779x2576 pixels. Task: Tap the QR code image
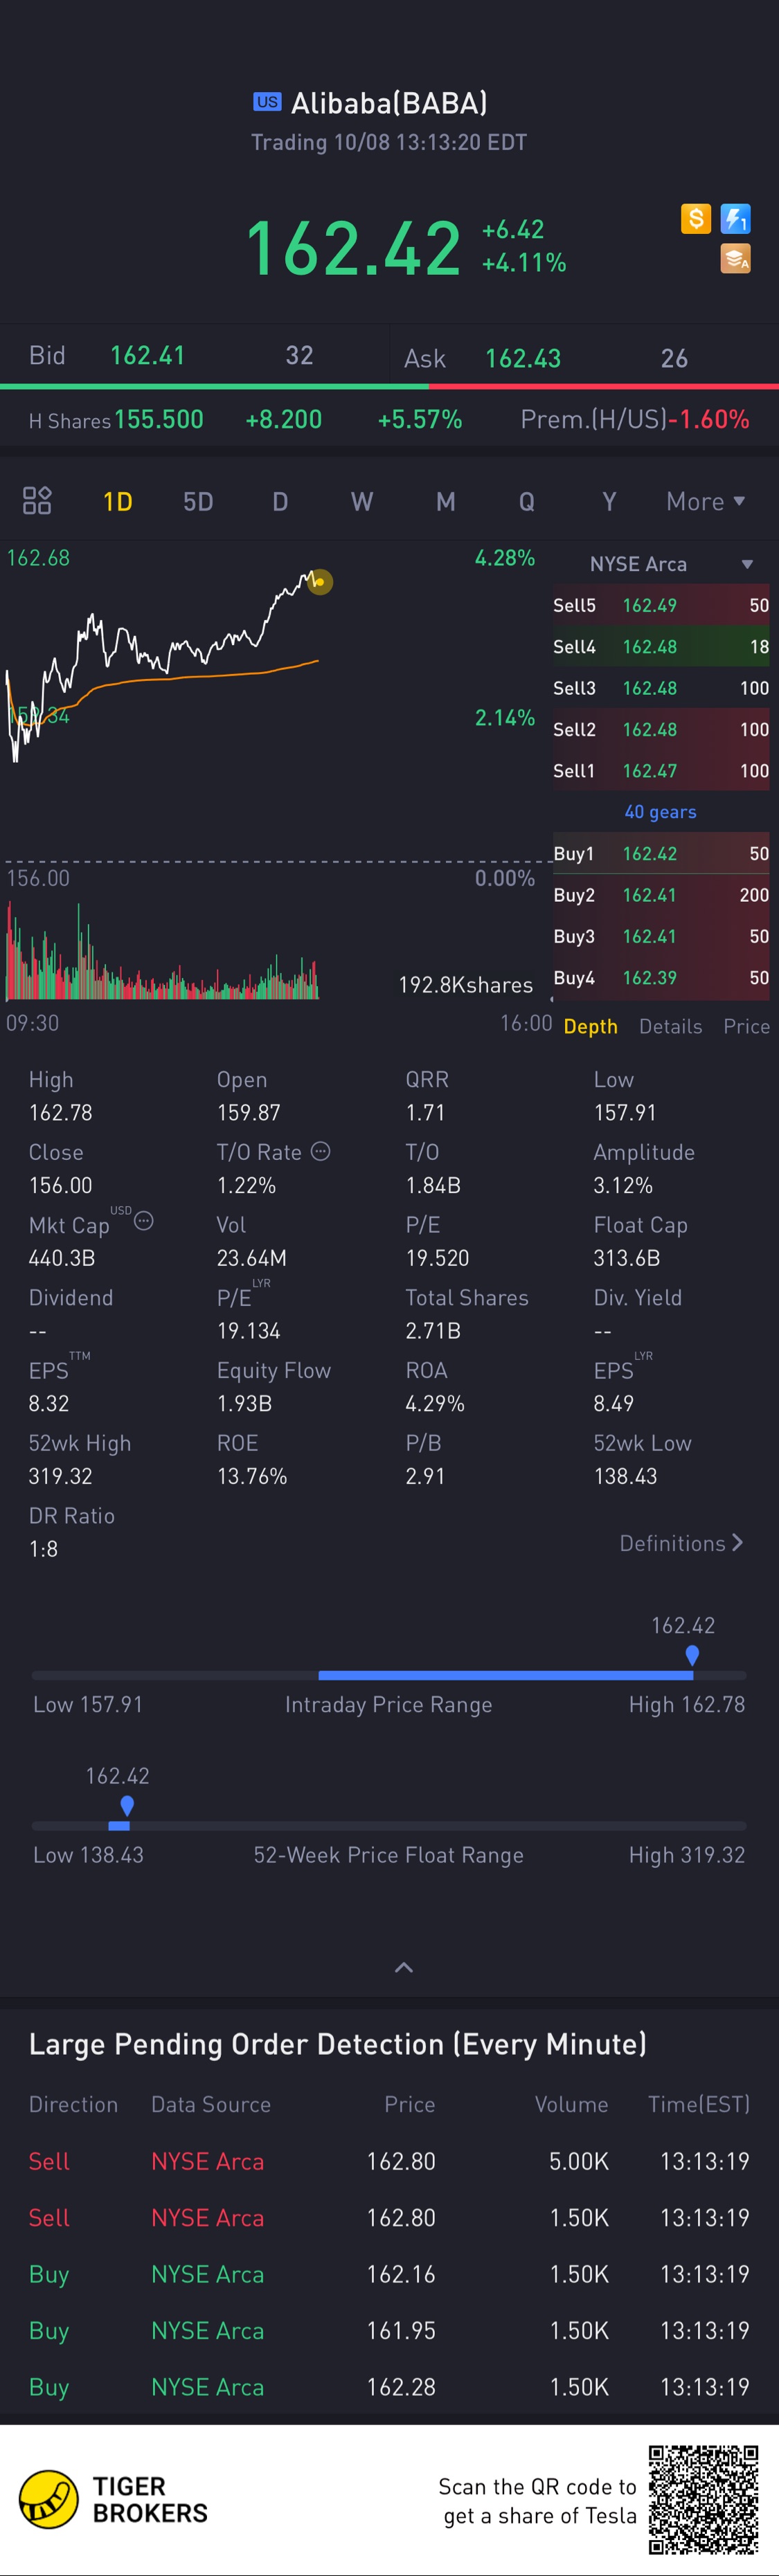703,2499
